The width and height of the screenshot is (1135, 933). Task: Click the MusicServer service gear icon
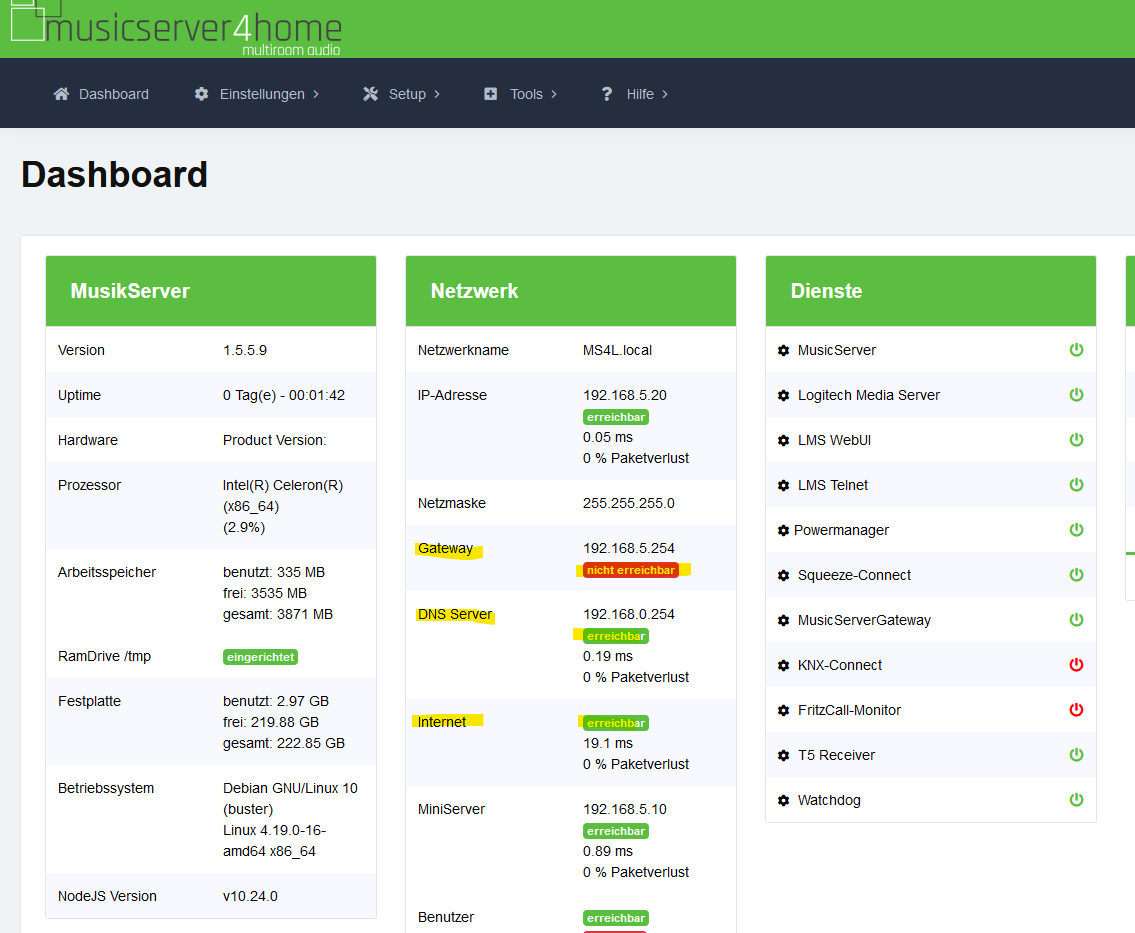(783, 350)
